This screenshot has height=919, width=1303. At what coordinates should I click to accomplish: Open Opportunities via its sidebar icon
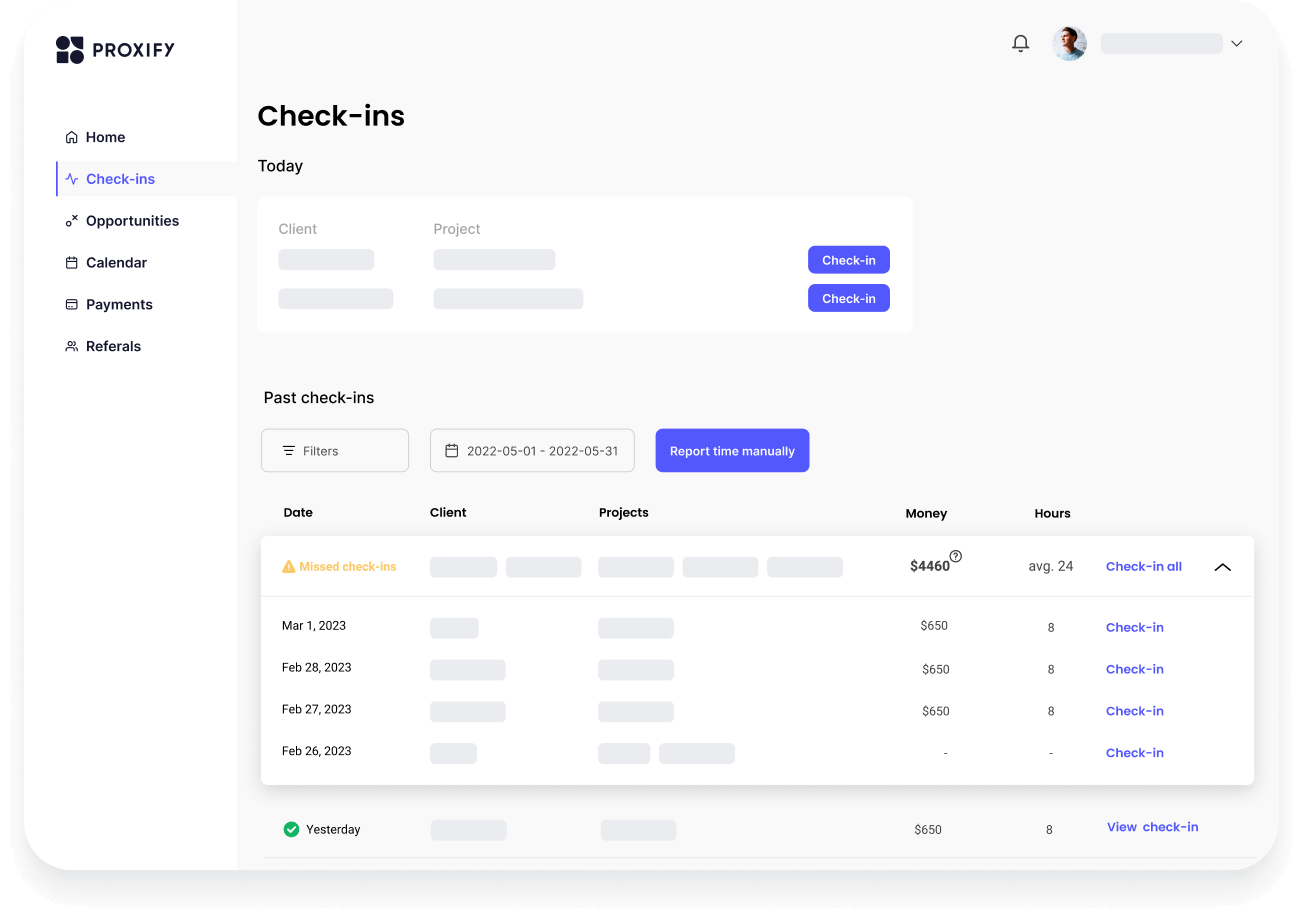tap(70, 220)
